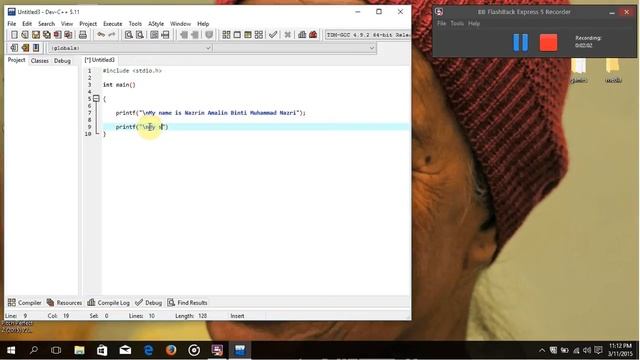Switch to the Project side tab

click(16, 60)
